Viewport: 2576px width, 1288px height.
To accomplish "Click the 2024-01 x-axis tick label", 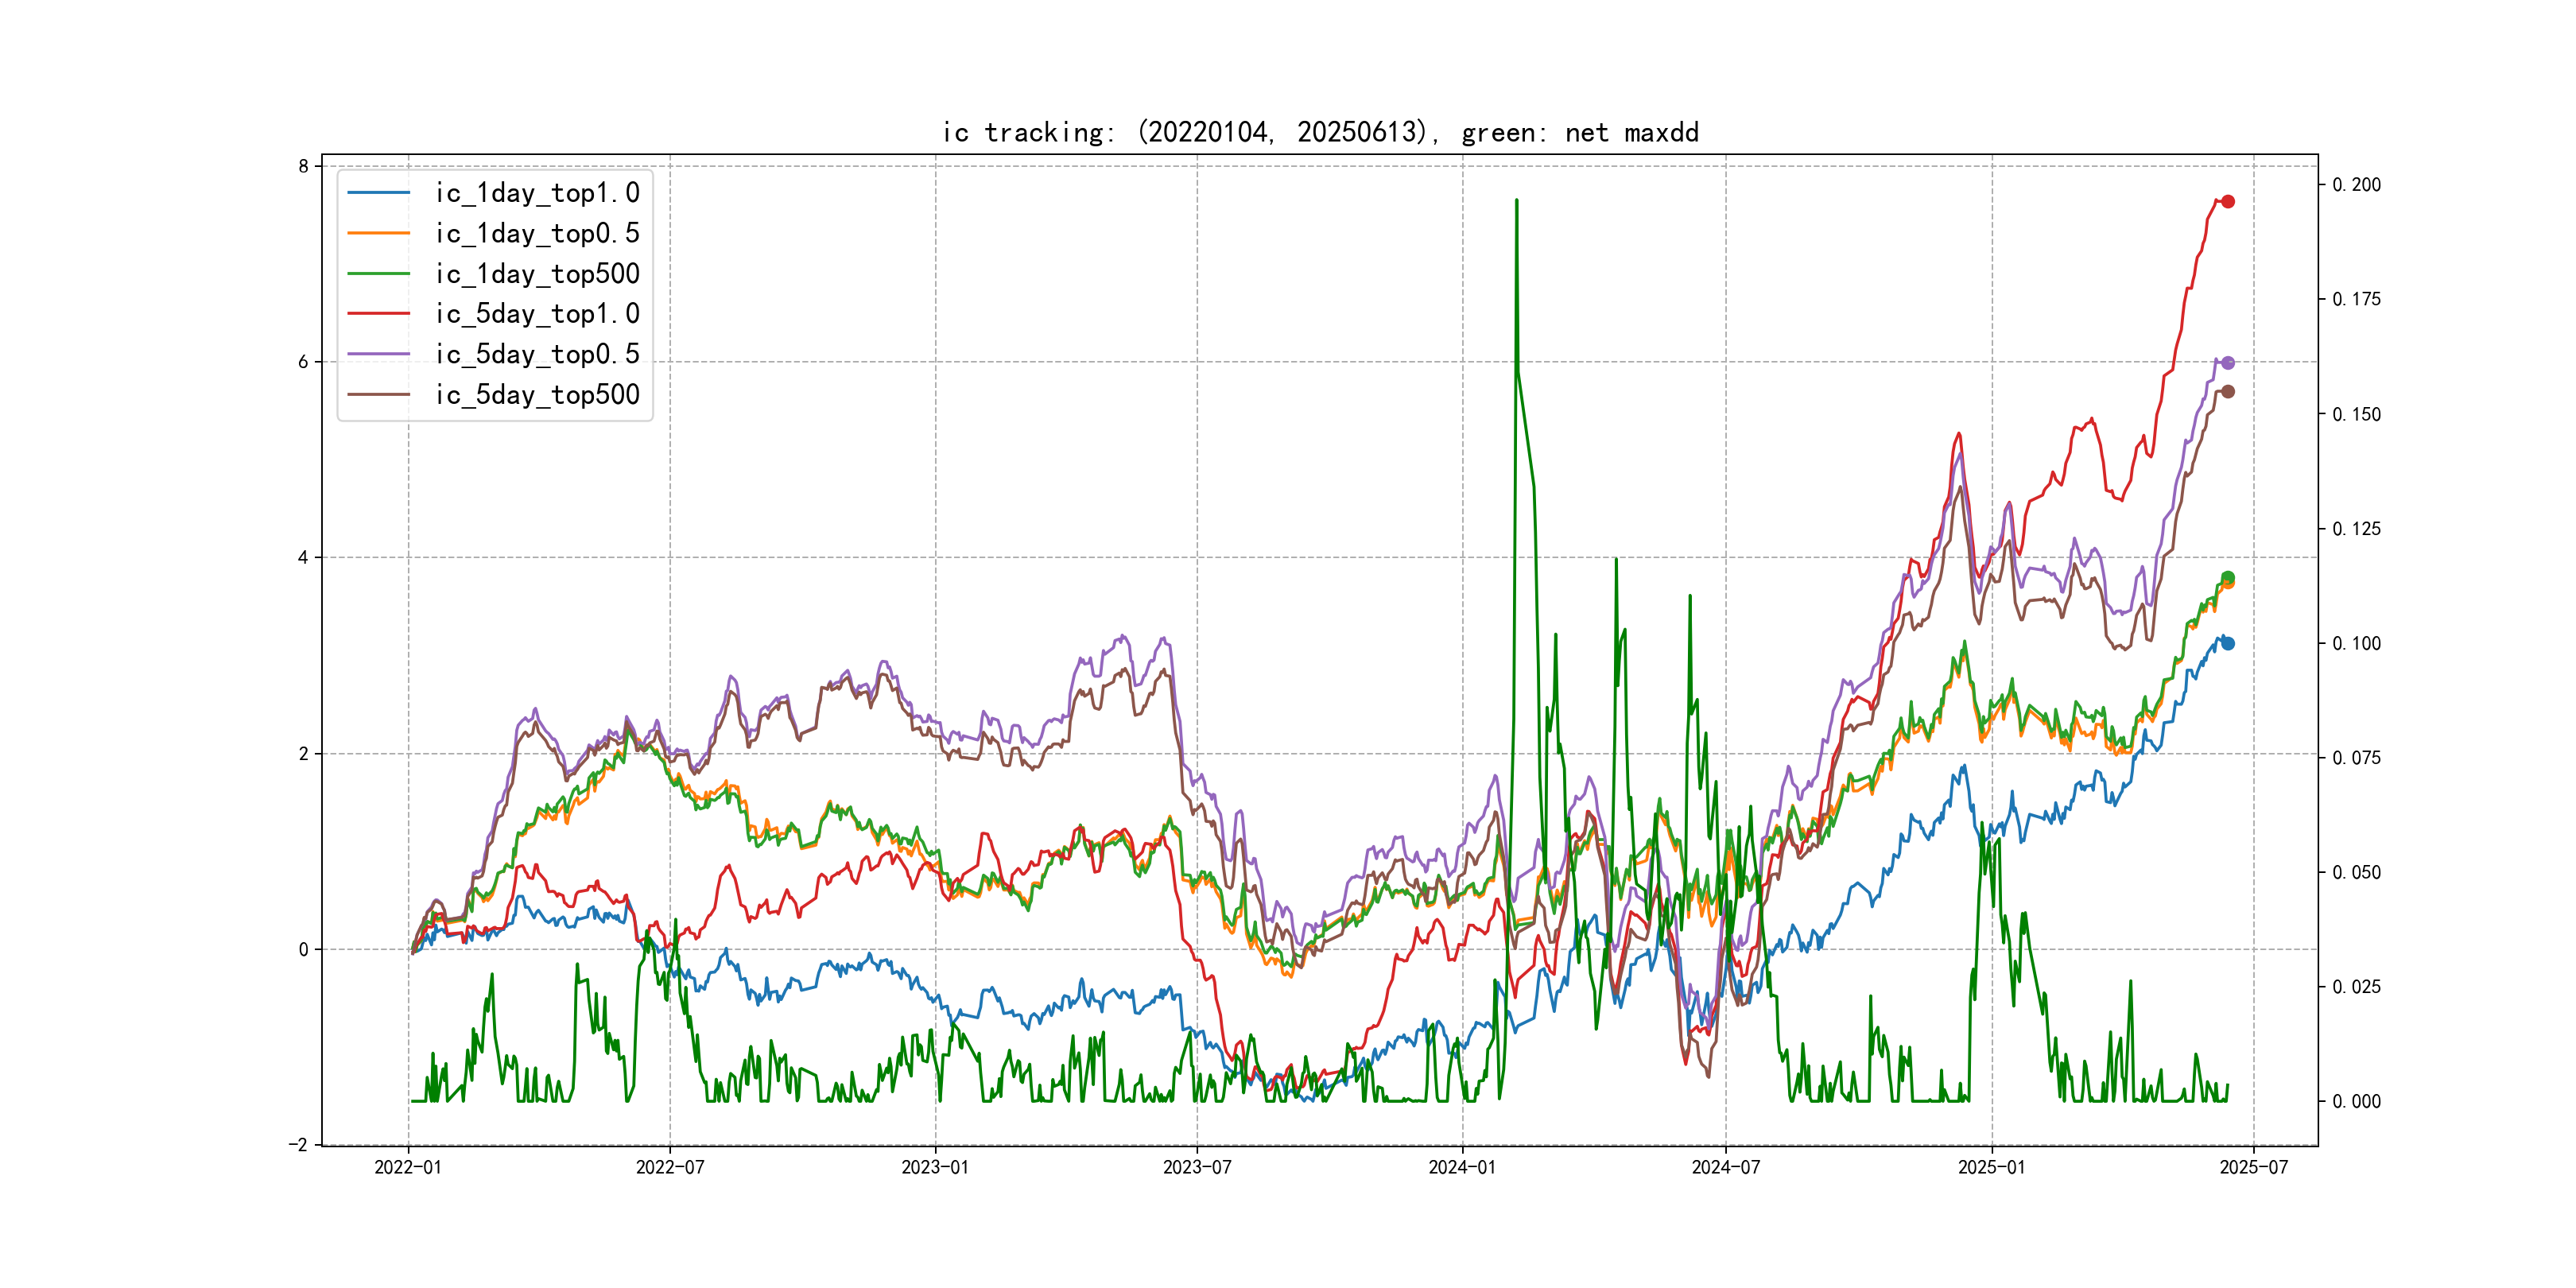I will [x=1461, y=1167].
